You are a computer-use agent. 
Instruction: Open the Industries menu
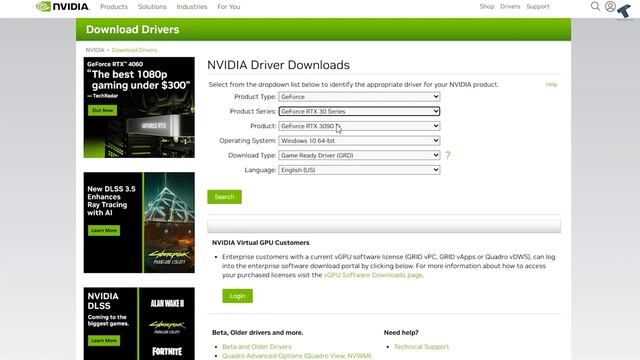(x=192, y=7)
